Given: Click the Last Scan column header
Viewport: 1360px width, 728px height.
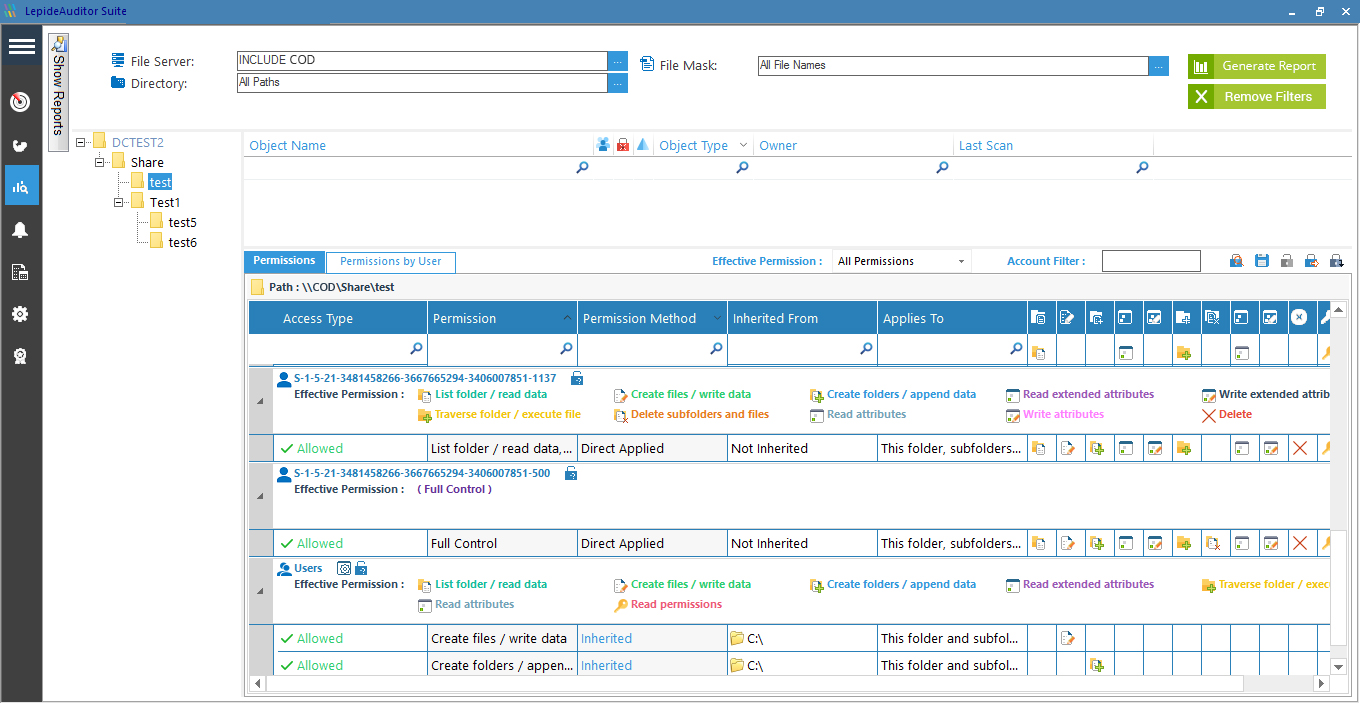Looking at the screenshot, I should point(1053,145).
